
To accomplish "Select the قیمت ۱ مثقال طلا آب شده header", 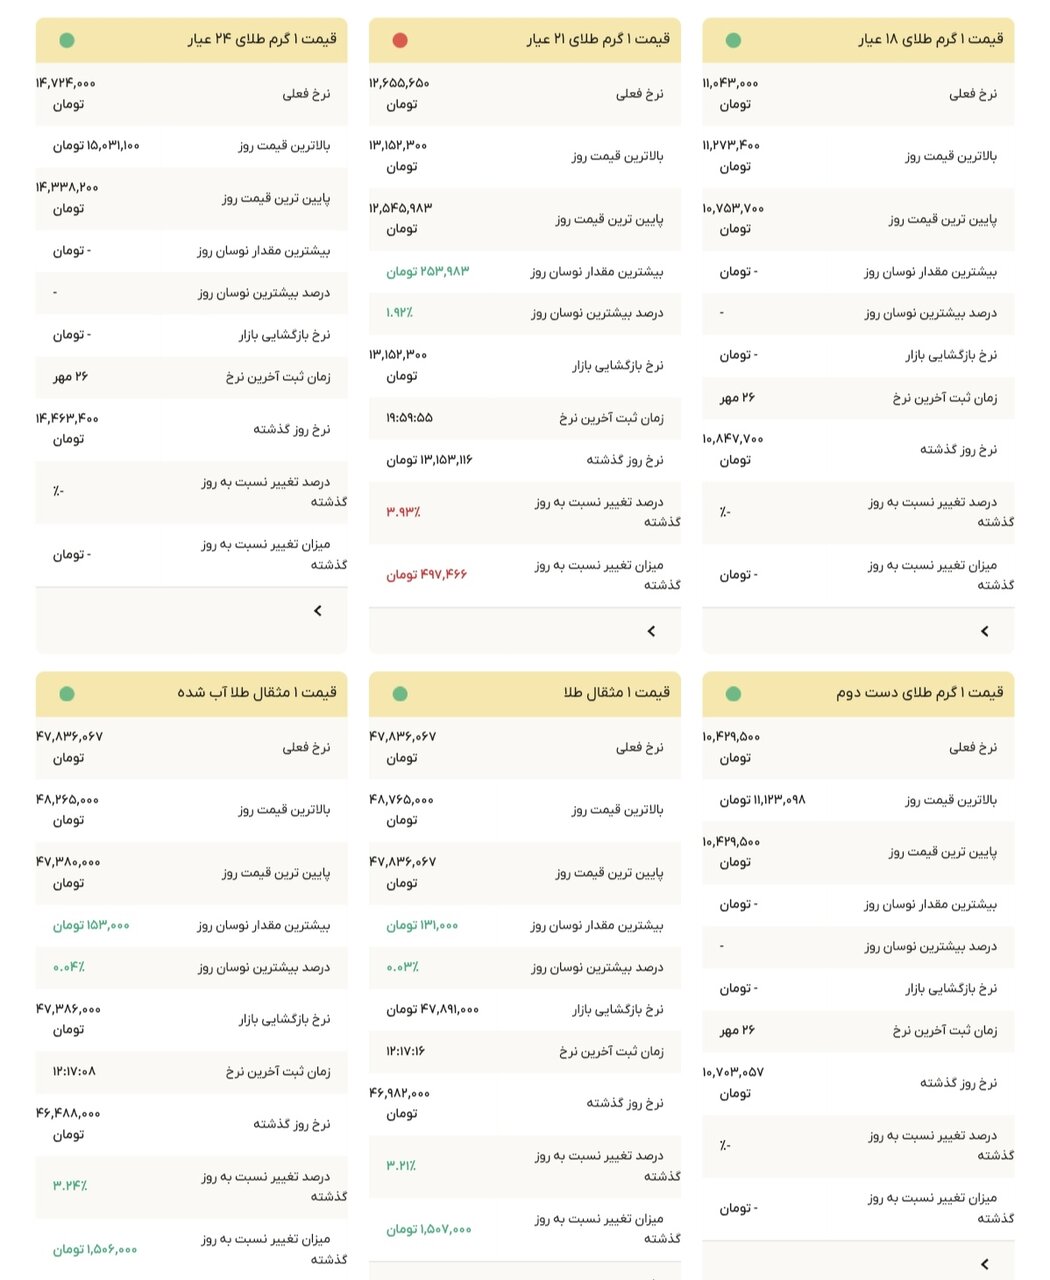I will (257, 693).
